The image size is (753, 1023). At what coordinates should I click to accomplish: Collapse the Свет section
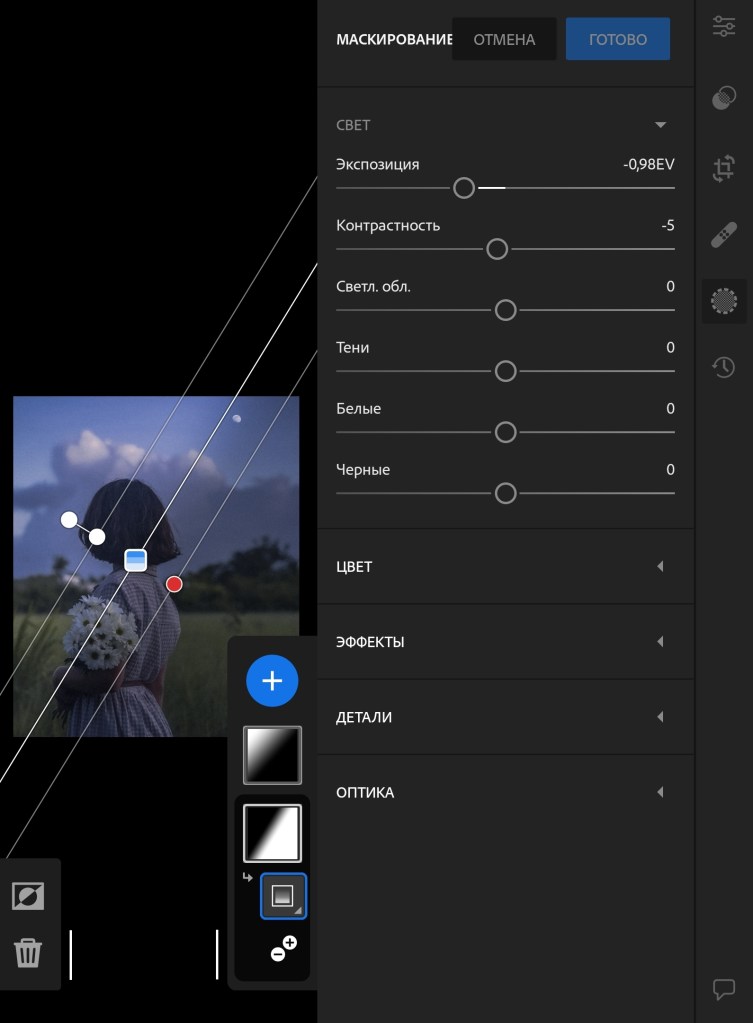tap(660, 125)
